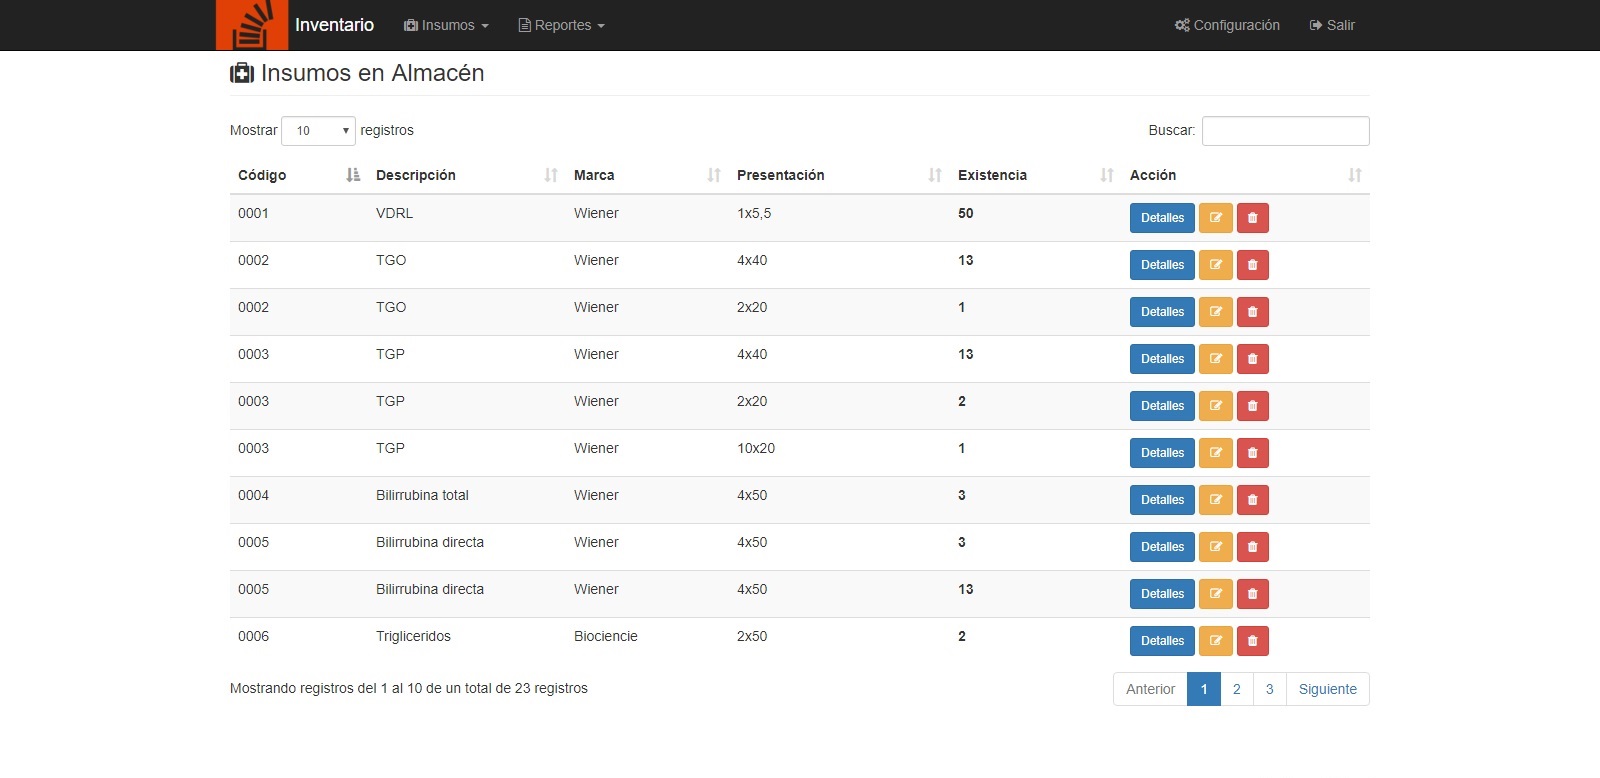Edit the VDRL 0001 row
Screen dimensions: 1600x778
(1216, 218)
